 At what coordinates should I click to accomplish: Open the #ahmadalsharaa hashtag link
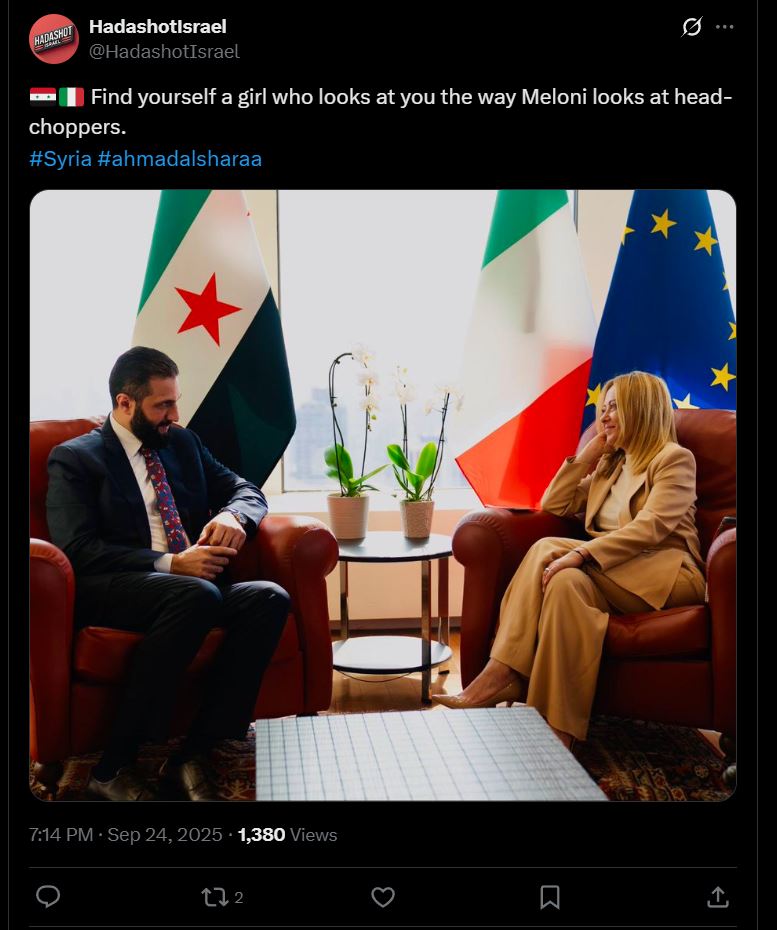pyautogui.click(x=180, y=159)
